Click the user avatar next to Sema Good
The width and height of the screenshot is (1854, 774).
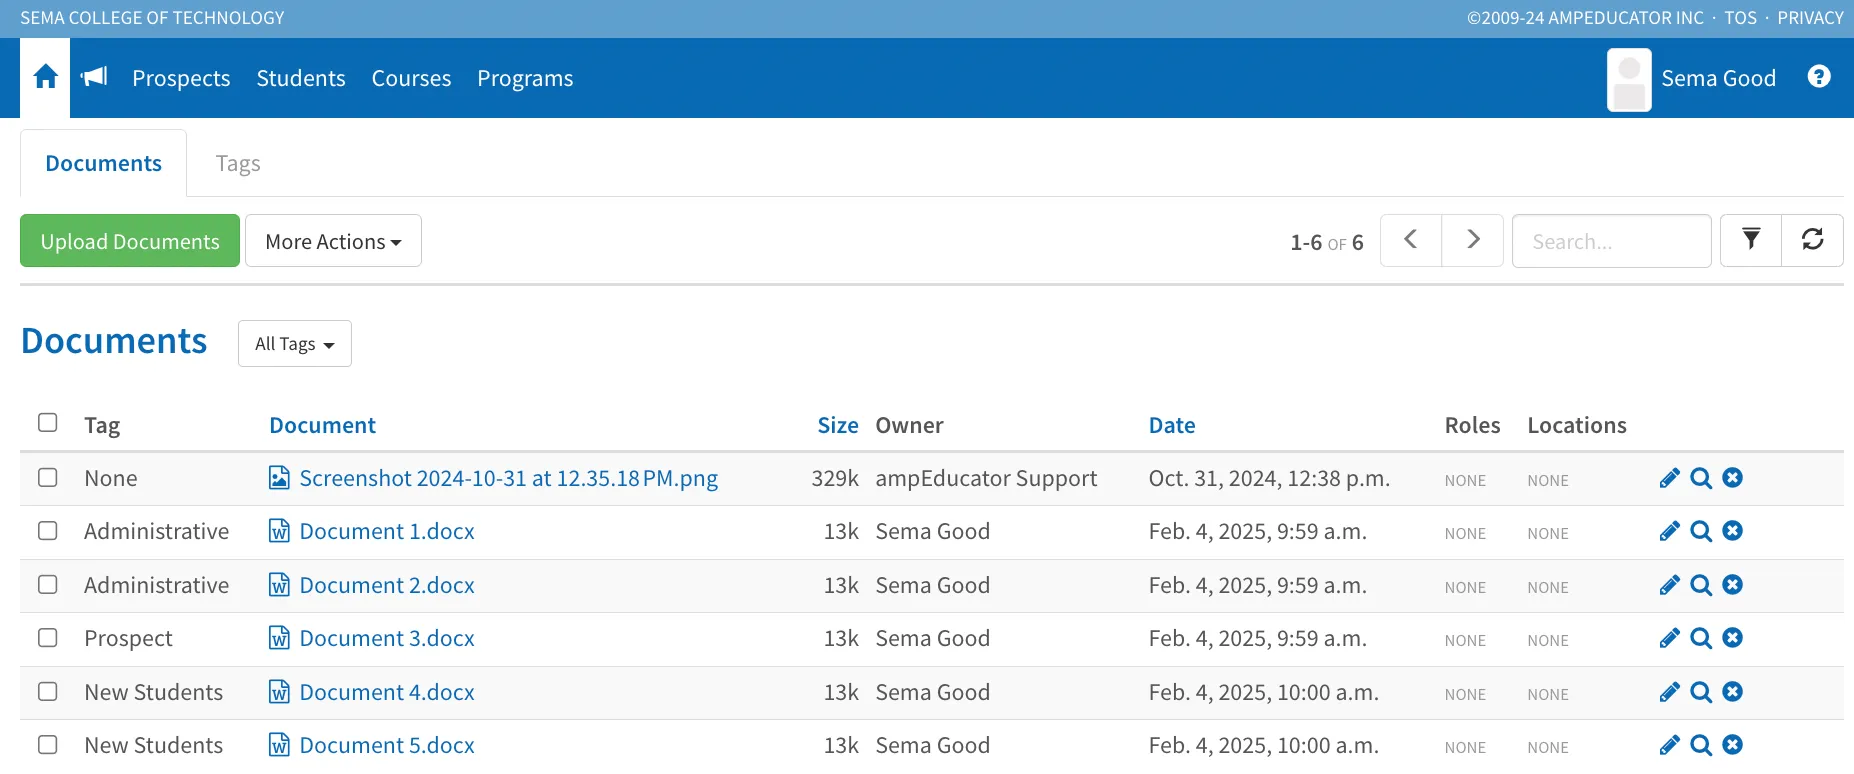coord(1629,80)
